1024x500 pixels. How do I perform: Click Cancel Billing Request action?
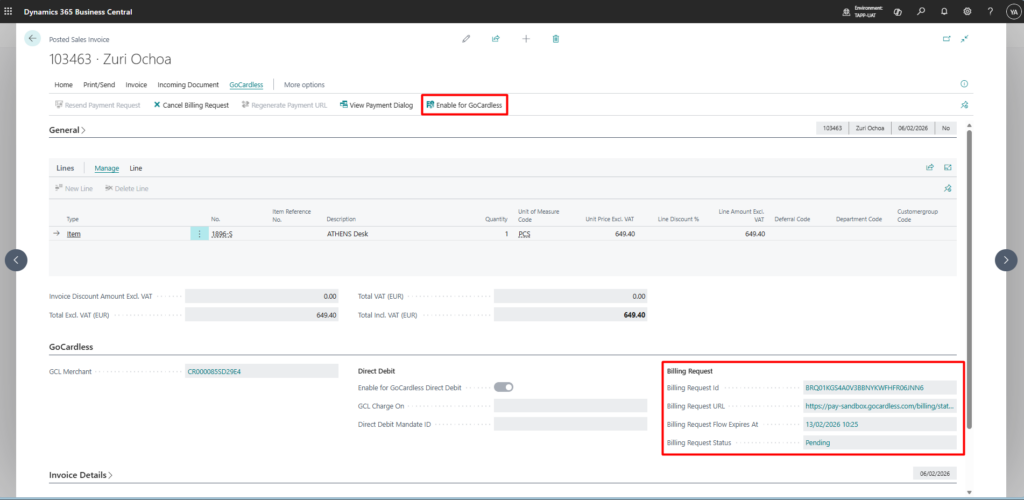click(x=191, y=105)
